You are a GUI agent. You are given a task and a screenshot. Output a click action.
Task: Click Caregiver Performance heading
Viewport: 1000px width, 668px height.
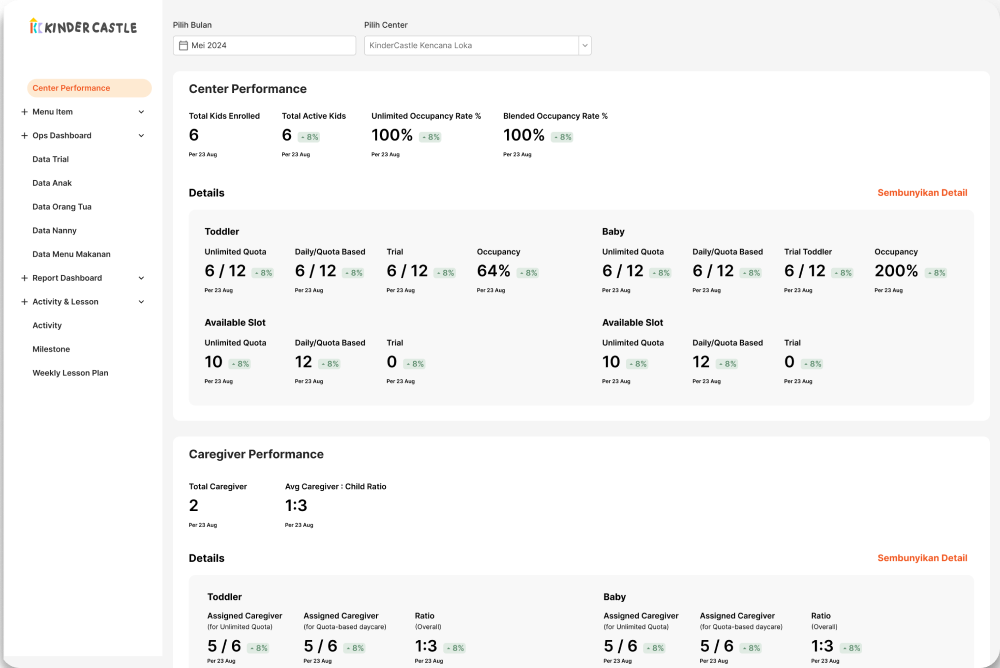click(256, 454)
